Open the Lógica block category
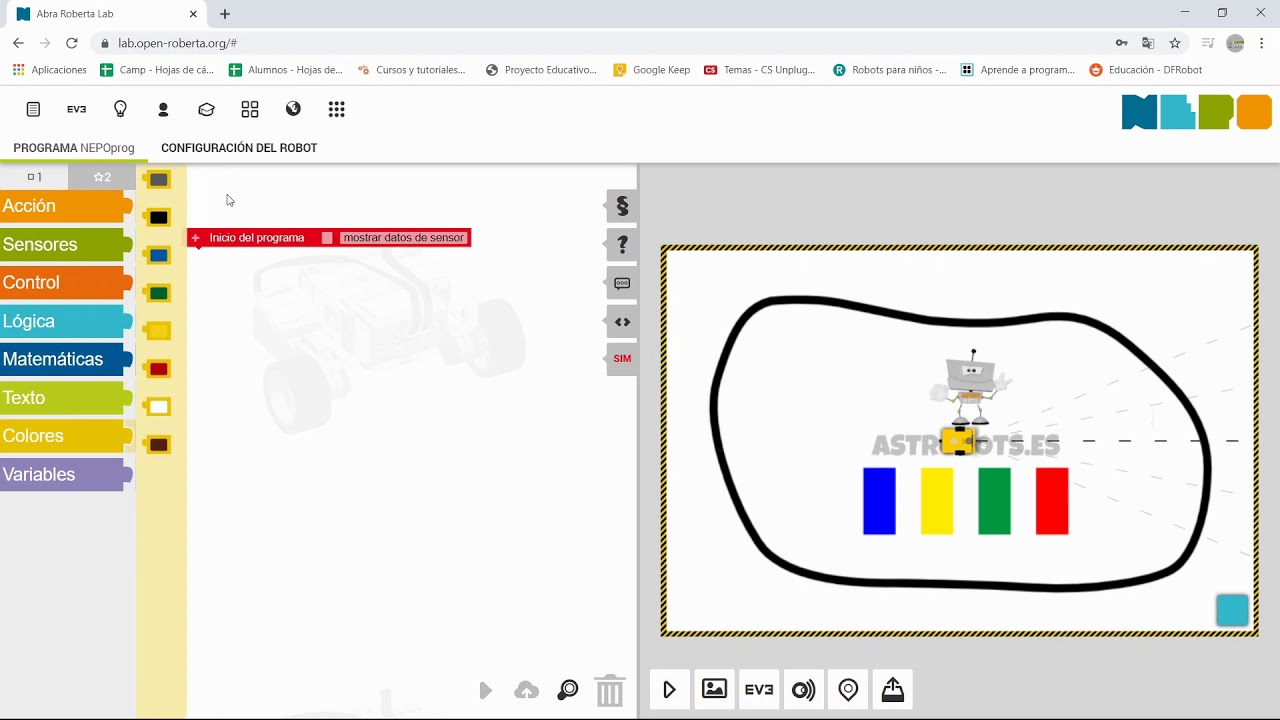Viewport: 1280px width, 720px height. tap(66, 321)
